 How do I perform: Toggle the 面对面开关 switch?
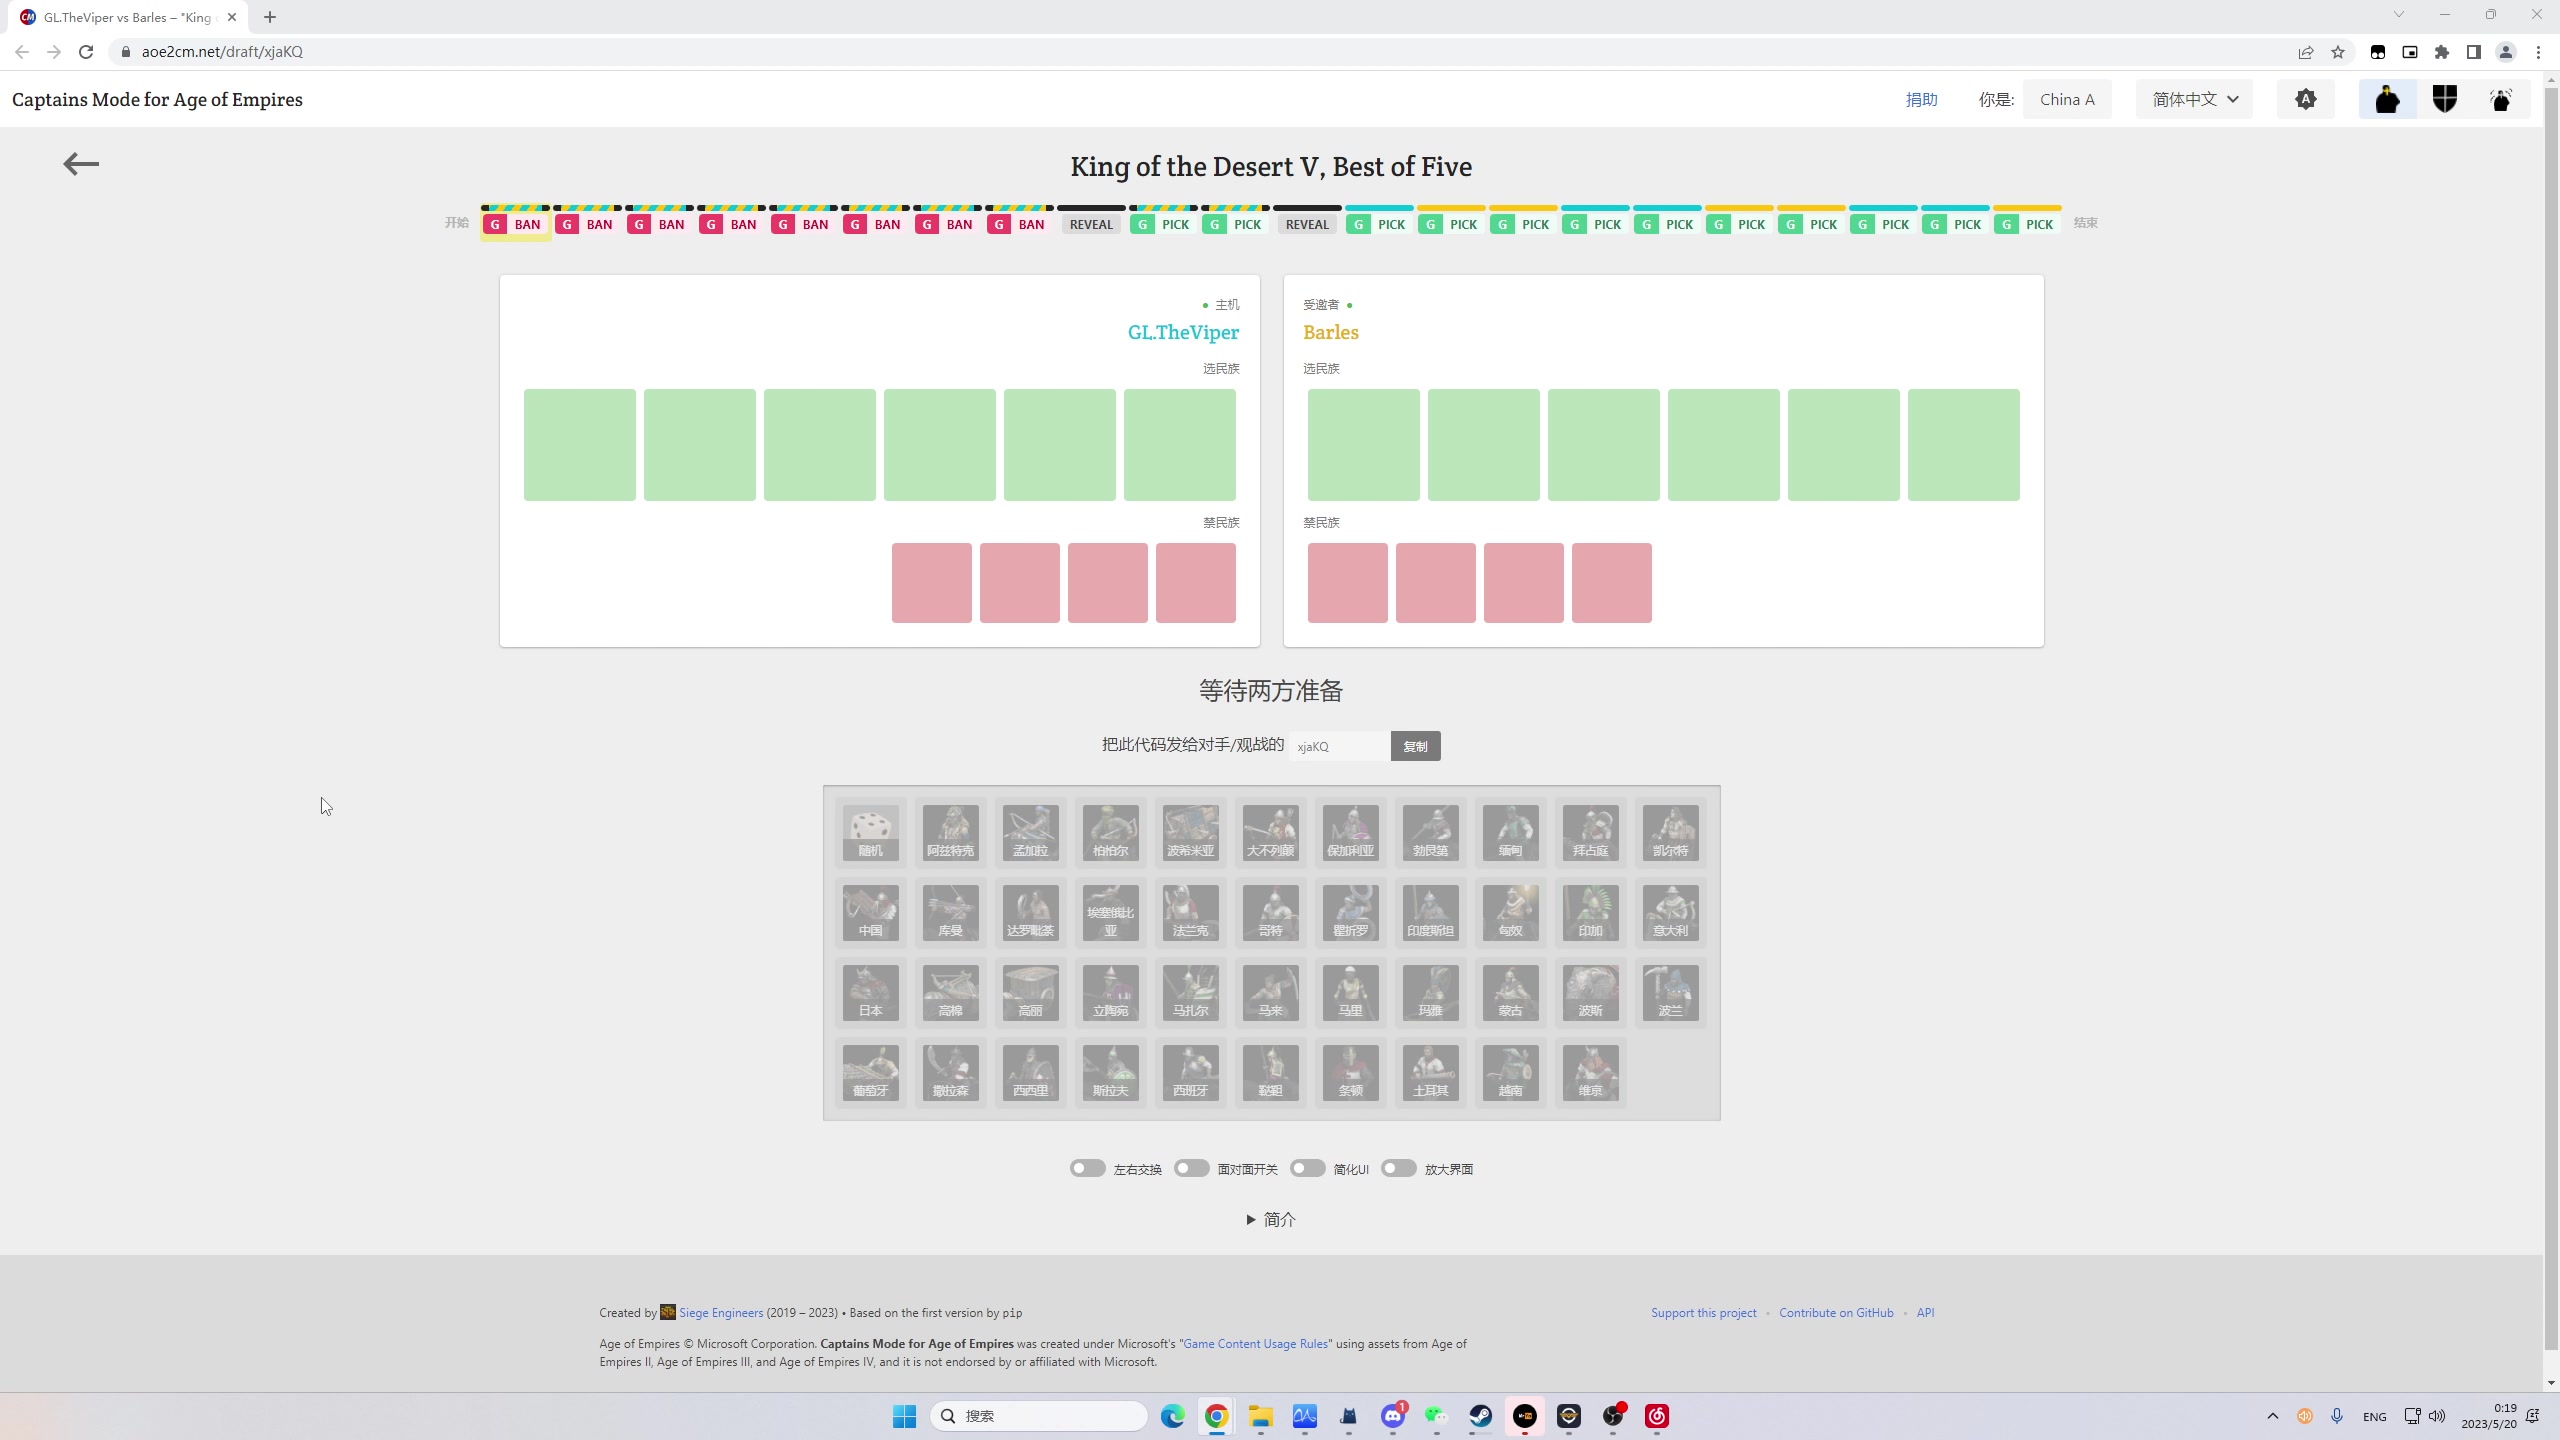click(1191, 1168)
